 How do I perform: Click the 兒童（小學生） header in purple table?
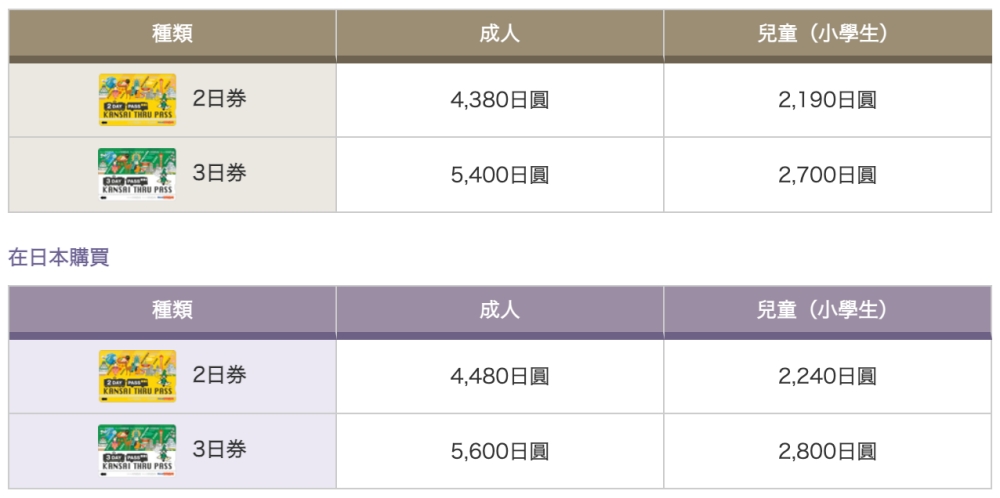pyautogui.click(x=827, y=310)
